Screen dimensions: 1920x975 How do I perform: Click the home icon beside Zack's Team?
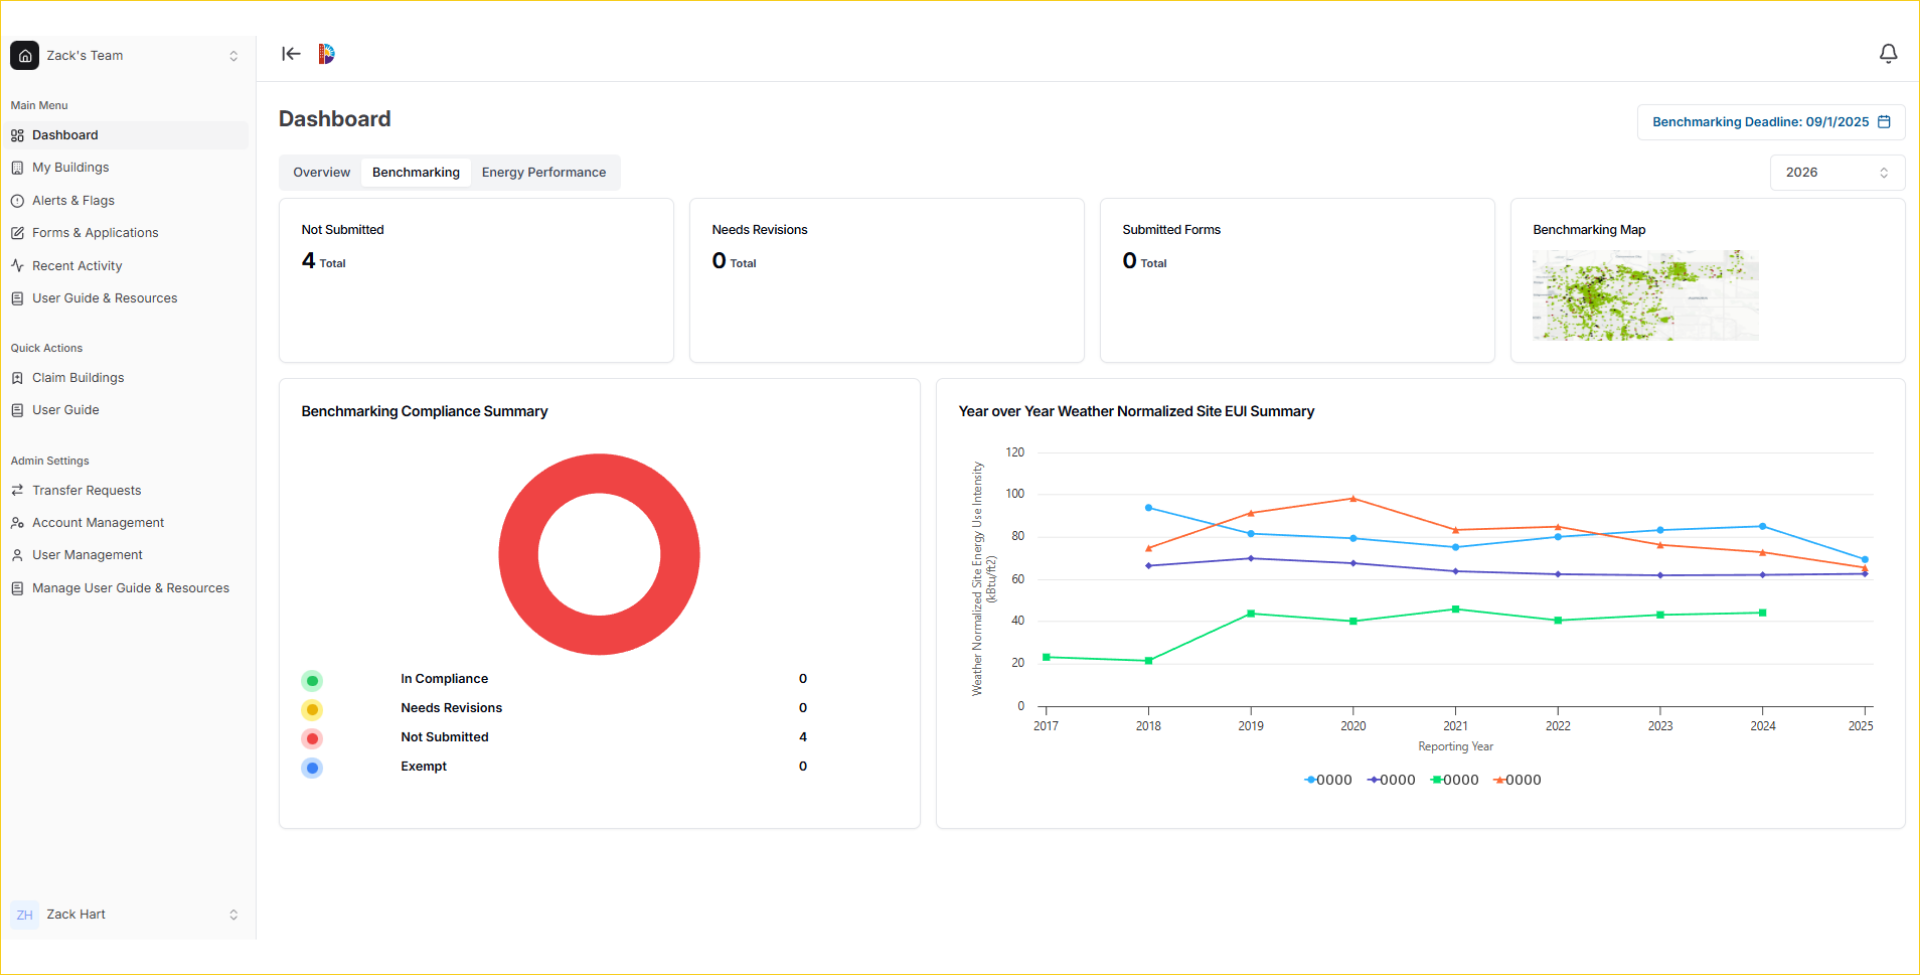25,56
